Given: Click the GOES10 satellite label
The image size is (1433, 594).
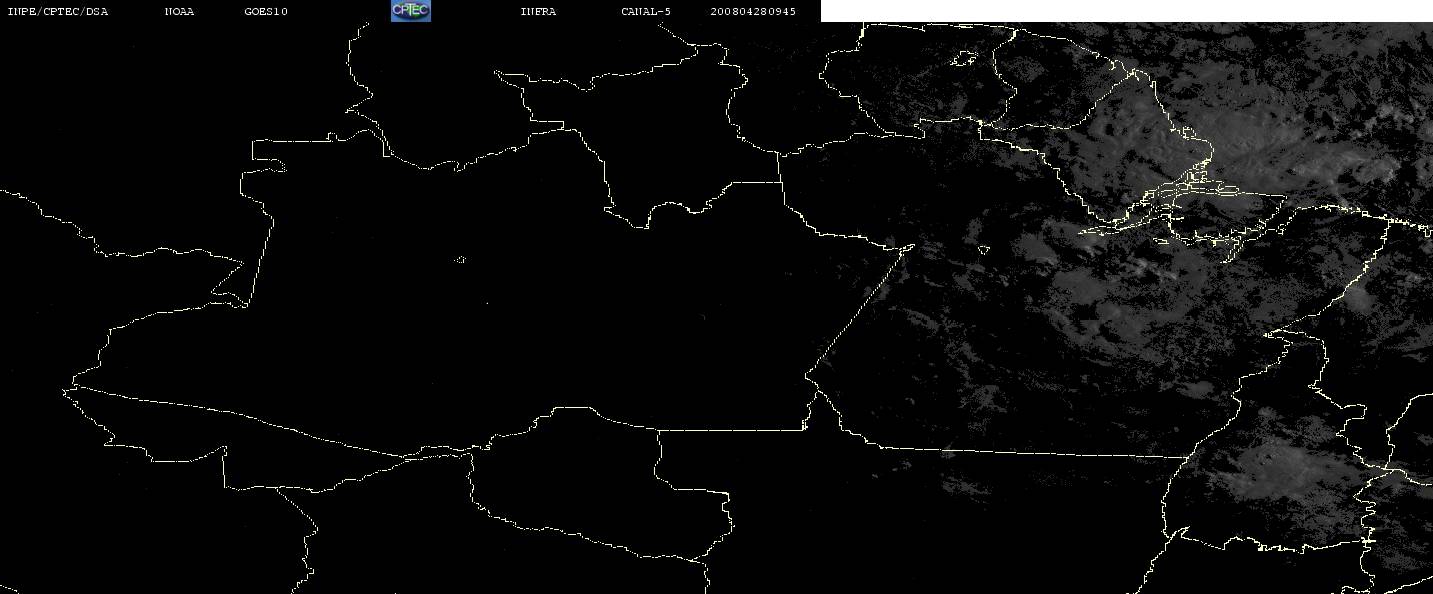Looking at the screenshot, I should [266, 12].
